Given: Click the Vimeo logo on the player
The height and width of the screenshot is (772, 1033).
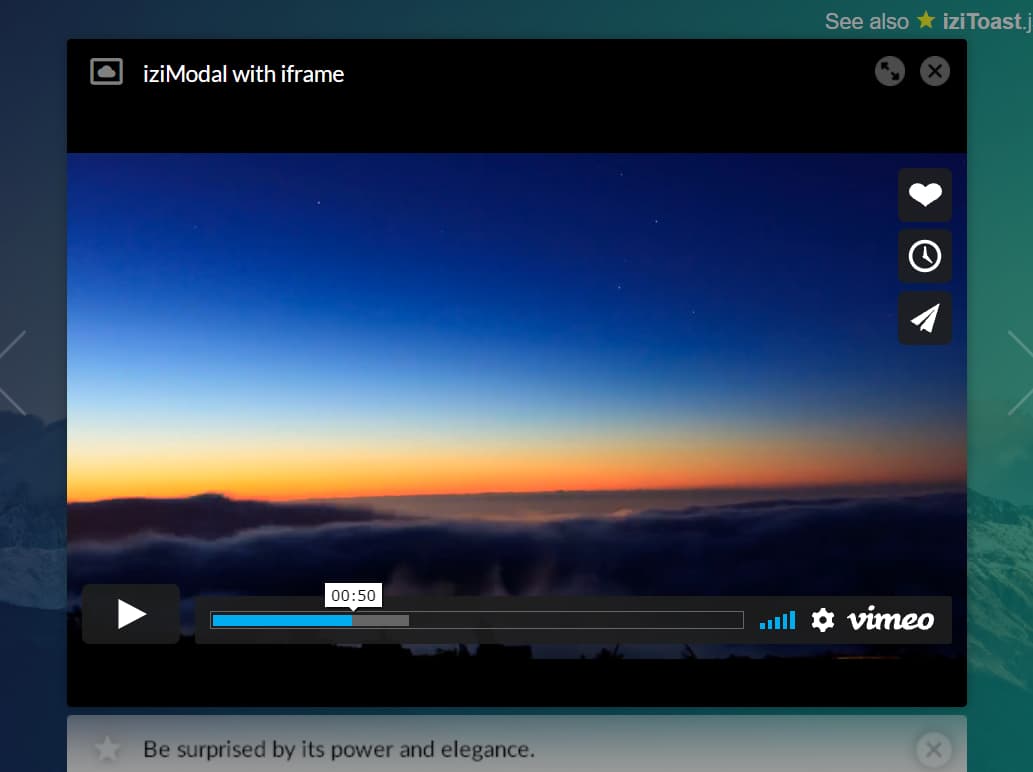Looking at the screenshot, I should (891, 620).
